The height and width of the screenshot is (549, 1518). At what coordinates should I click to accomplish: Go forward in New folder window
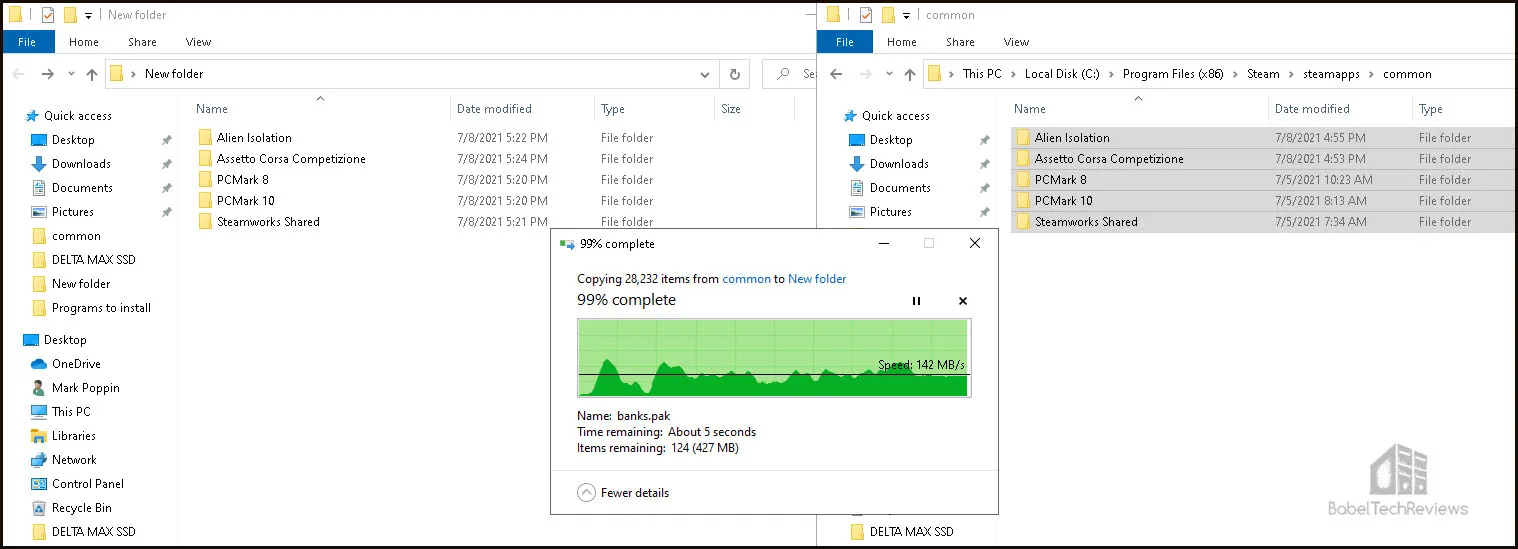[x=47, y=74]
